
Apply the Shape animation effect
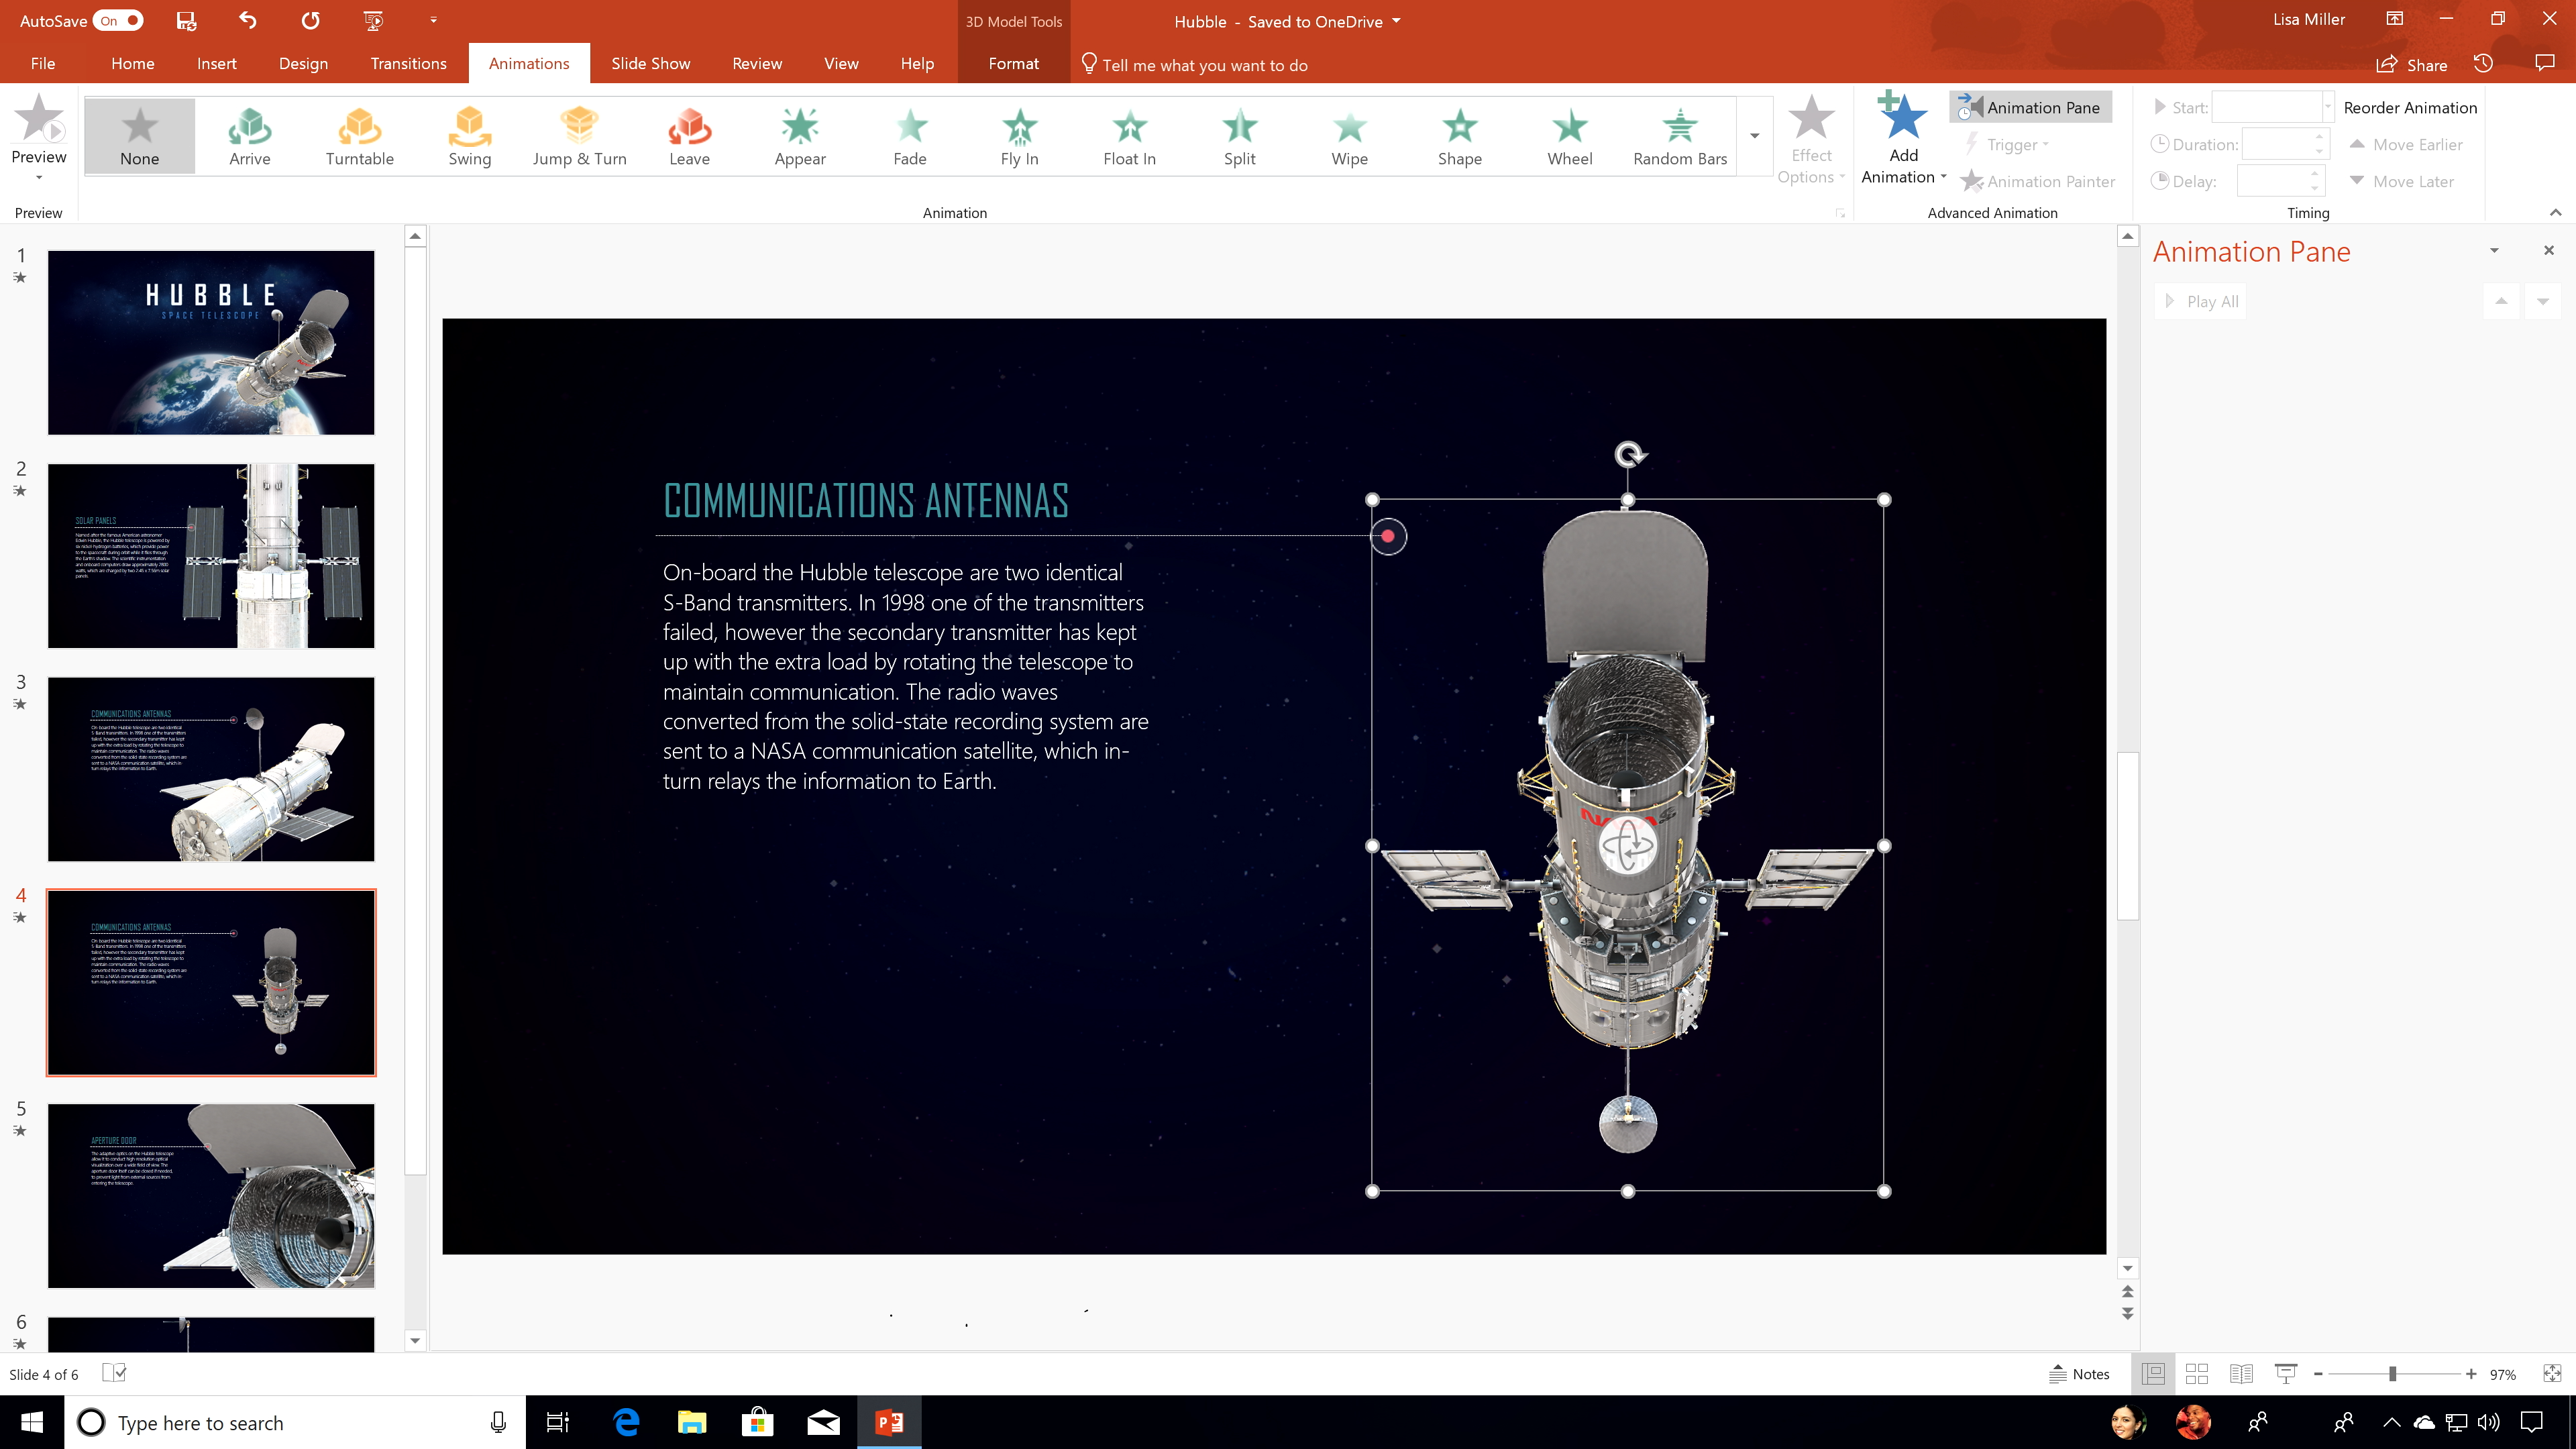(1459, 136)
